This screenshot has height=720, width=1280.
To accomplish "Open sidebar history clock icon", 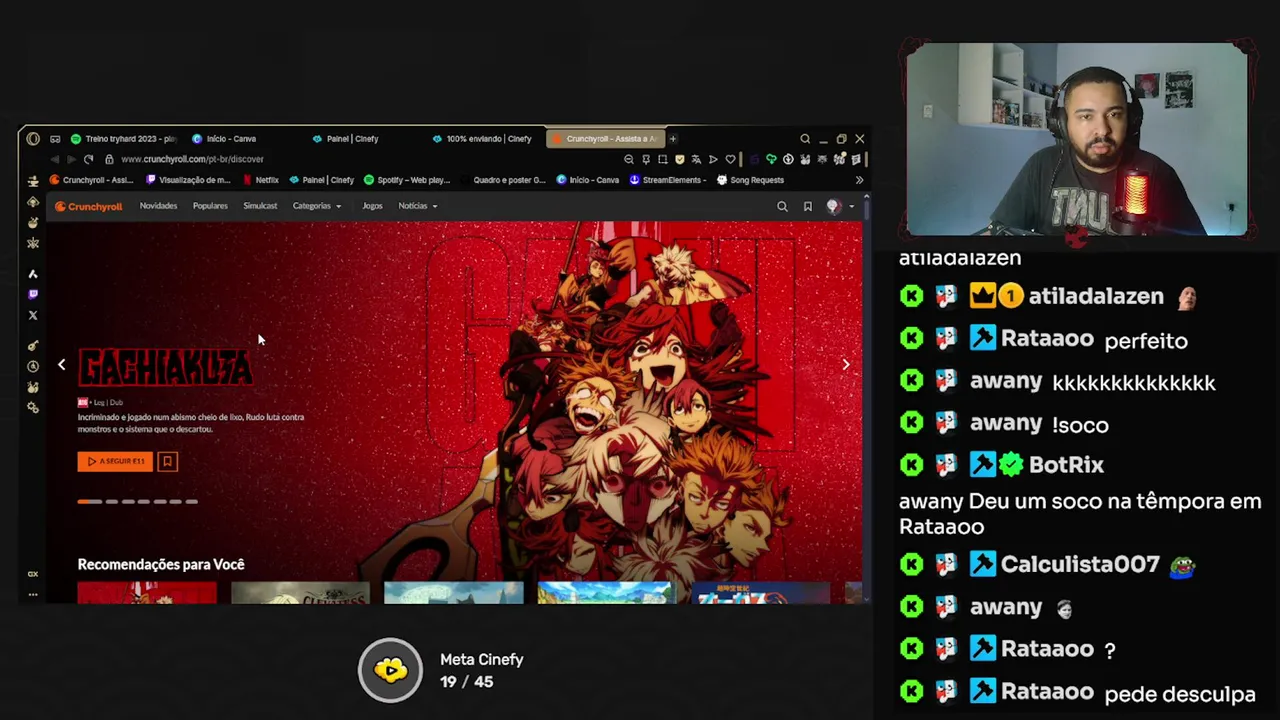I will (33, 366).
